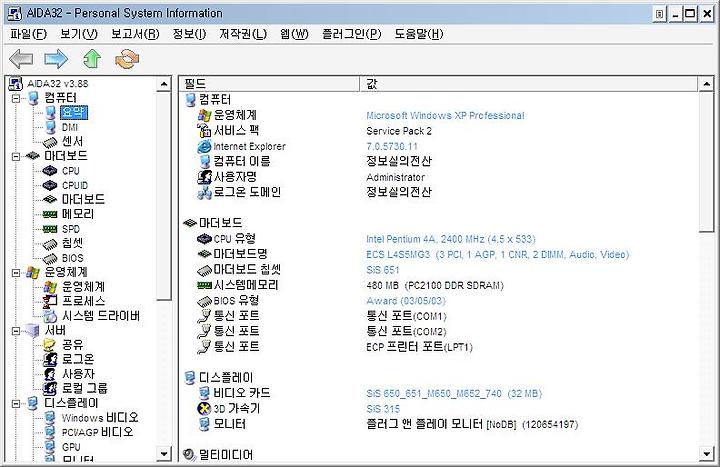
Task: Click the 로컬 그룹 icon in tree
Action: click(50, 389)
